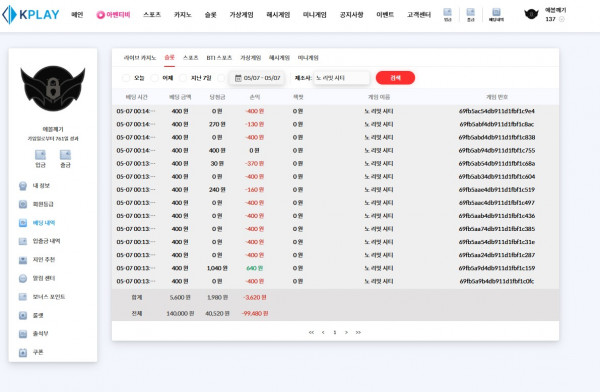Click the KPLAY logo

pyautogui.click(x=31, y=15)
